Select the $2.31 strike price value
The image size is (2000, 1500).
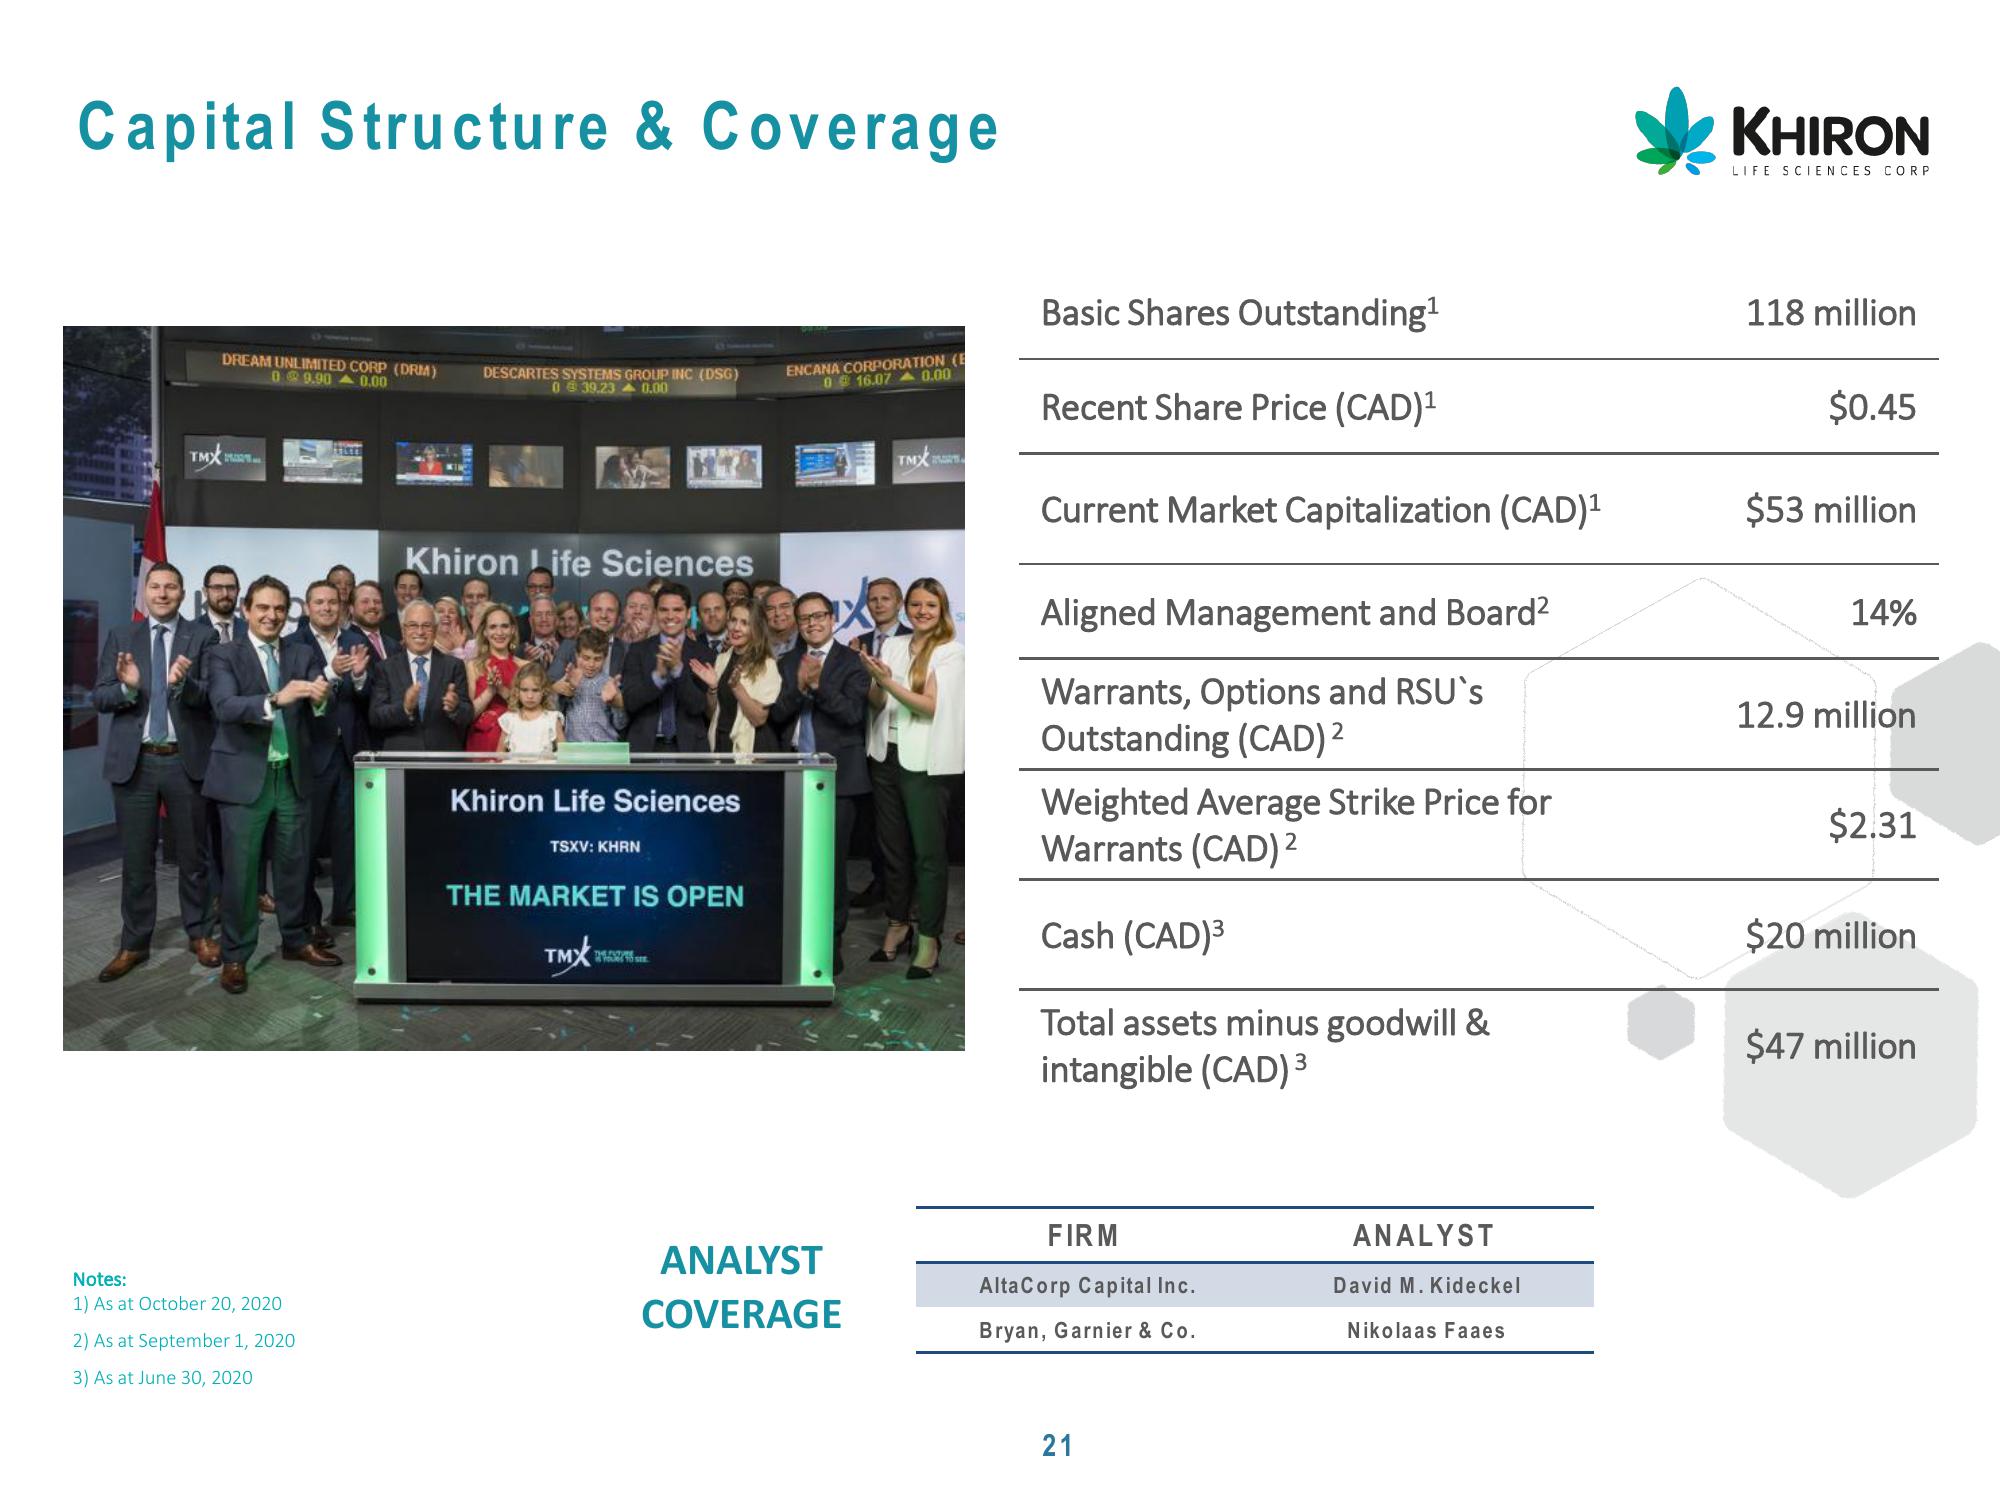1871,825
